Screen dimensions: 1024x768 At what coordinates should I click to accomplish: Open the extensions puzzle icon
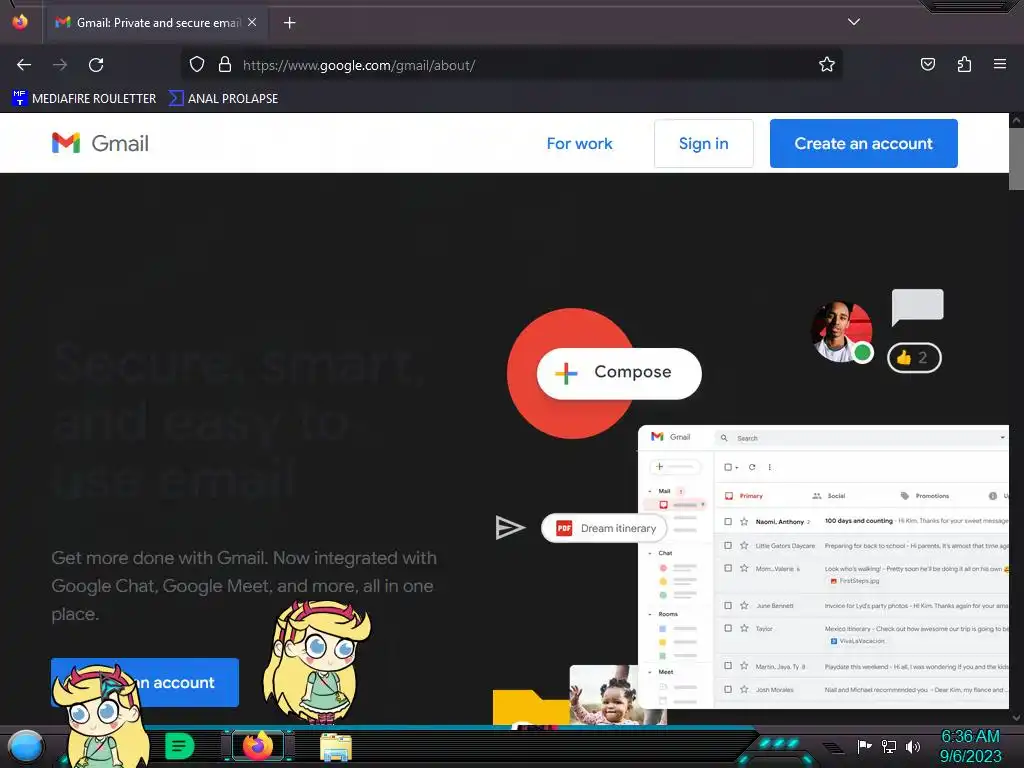[964, 65]
